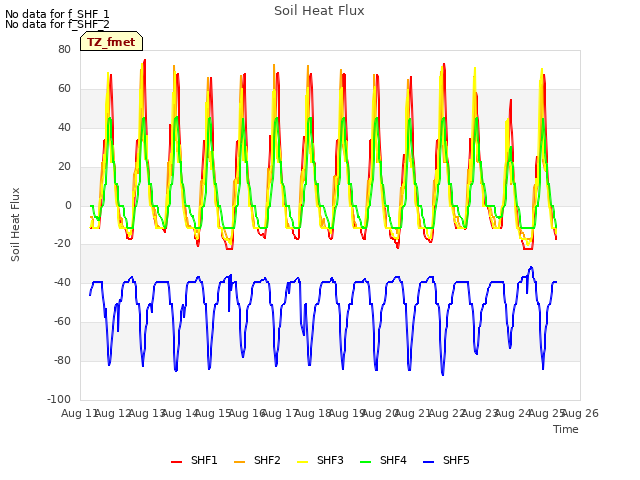Click the Soil Heat Flux chart title
This screenshot has width=640, height=480.
(x=319, y=11)
